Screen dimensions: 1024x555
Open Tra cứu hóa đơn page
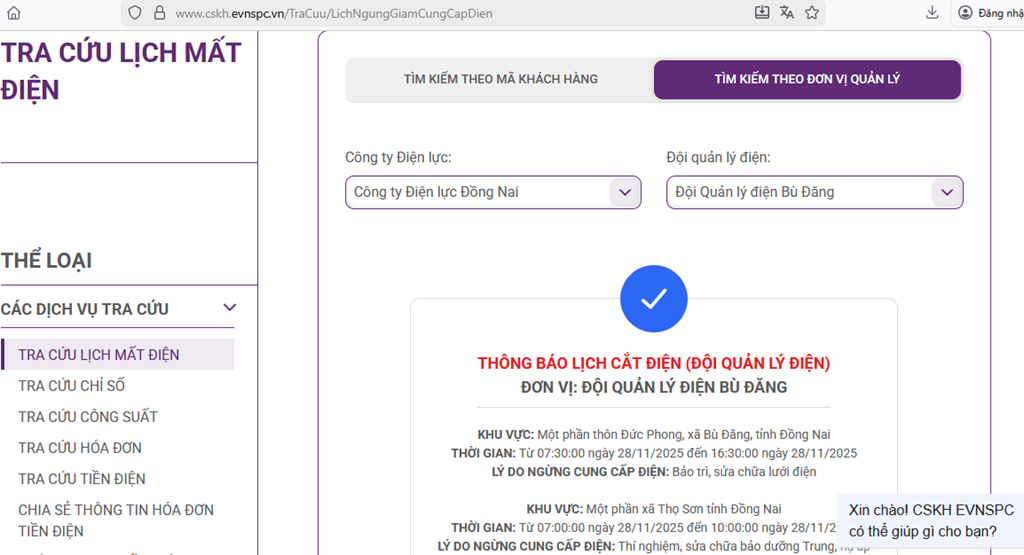coord(80,448)
